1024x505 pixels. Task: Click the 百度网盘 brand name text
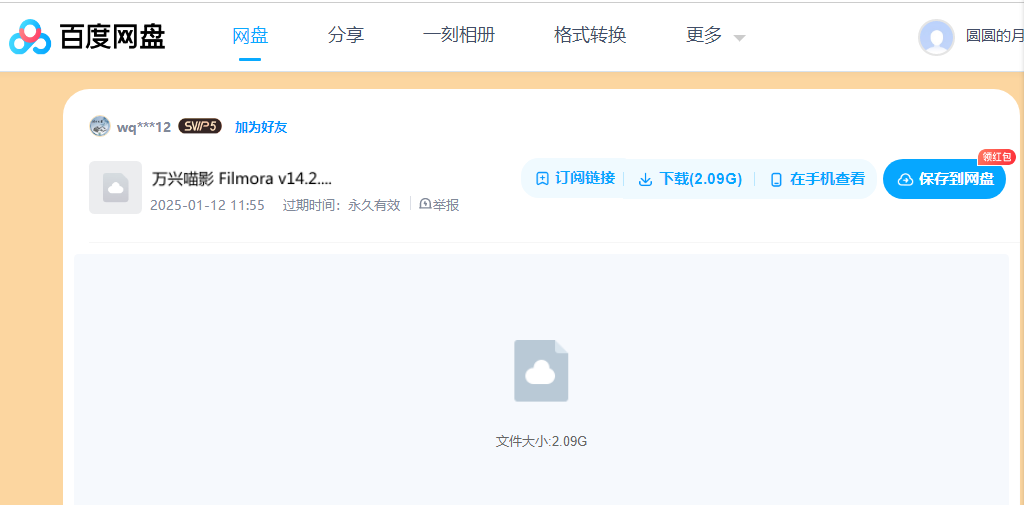[112, 37]
